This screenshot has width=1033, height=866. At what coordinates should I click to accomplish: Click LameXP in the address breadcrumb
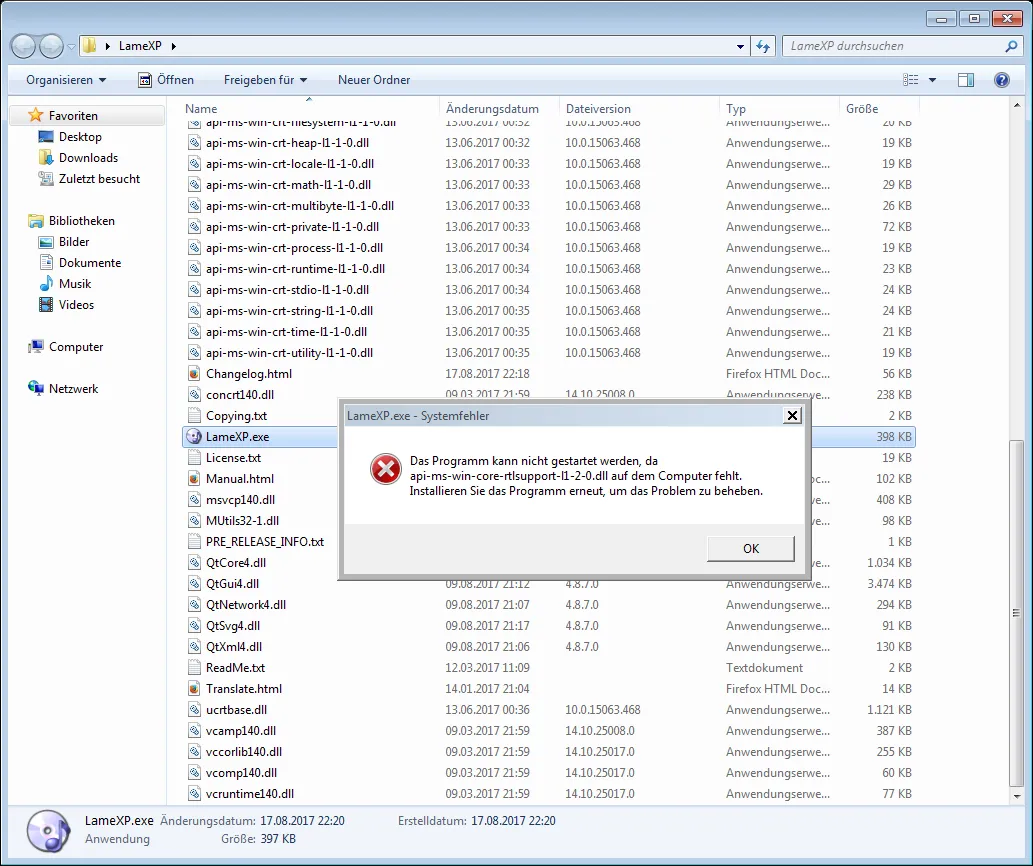point(140,46)
